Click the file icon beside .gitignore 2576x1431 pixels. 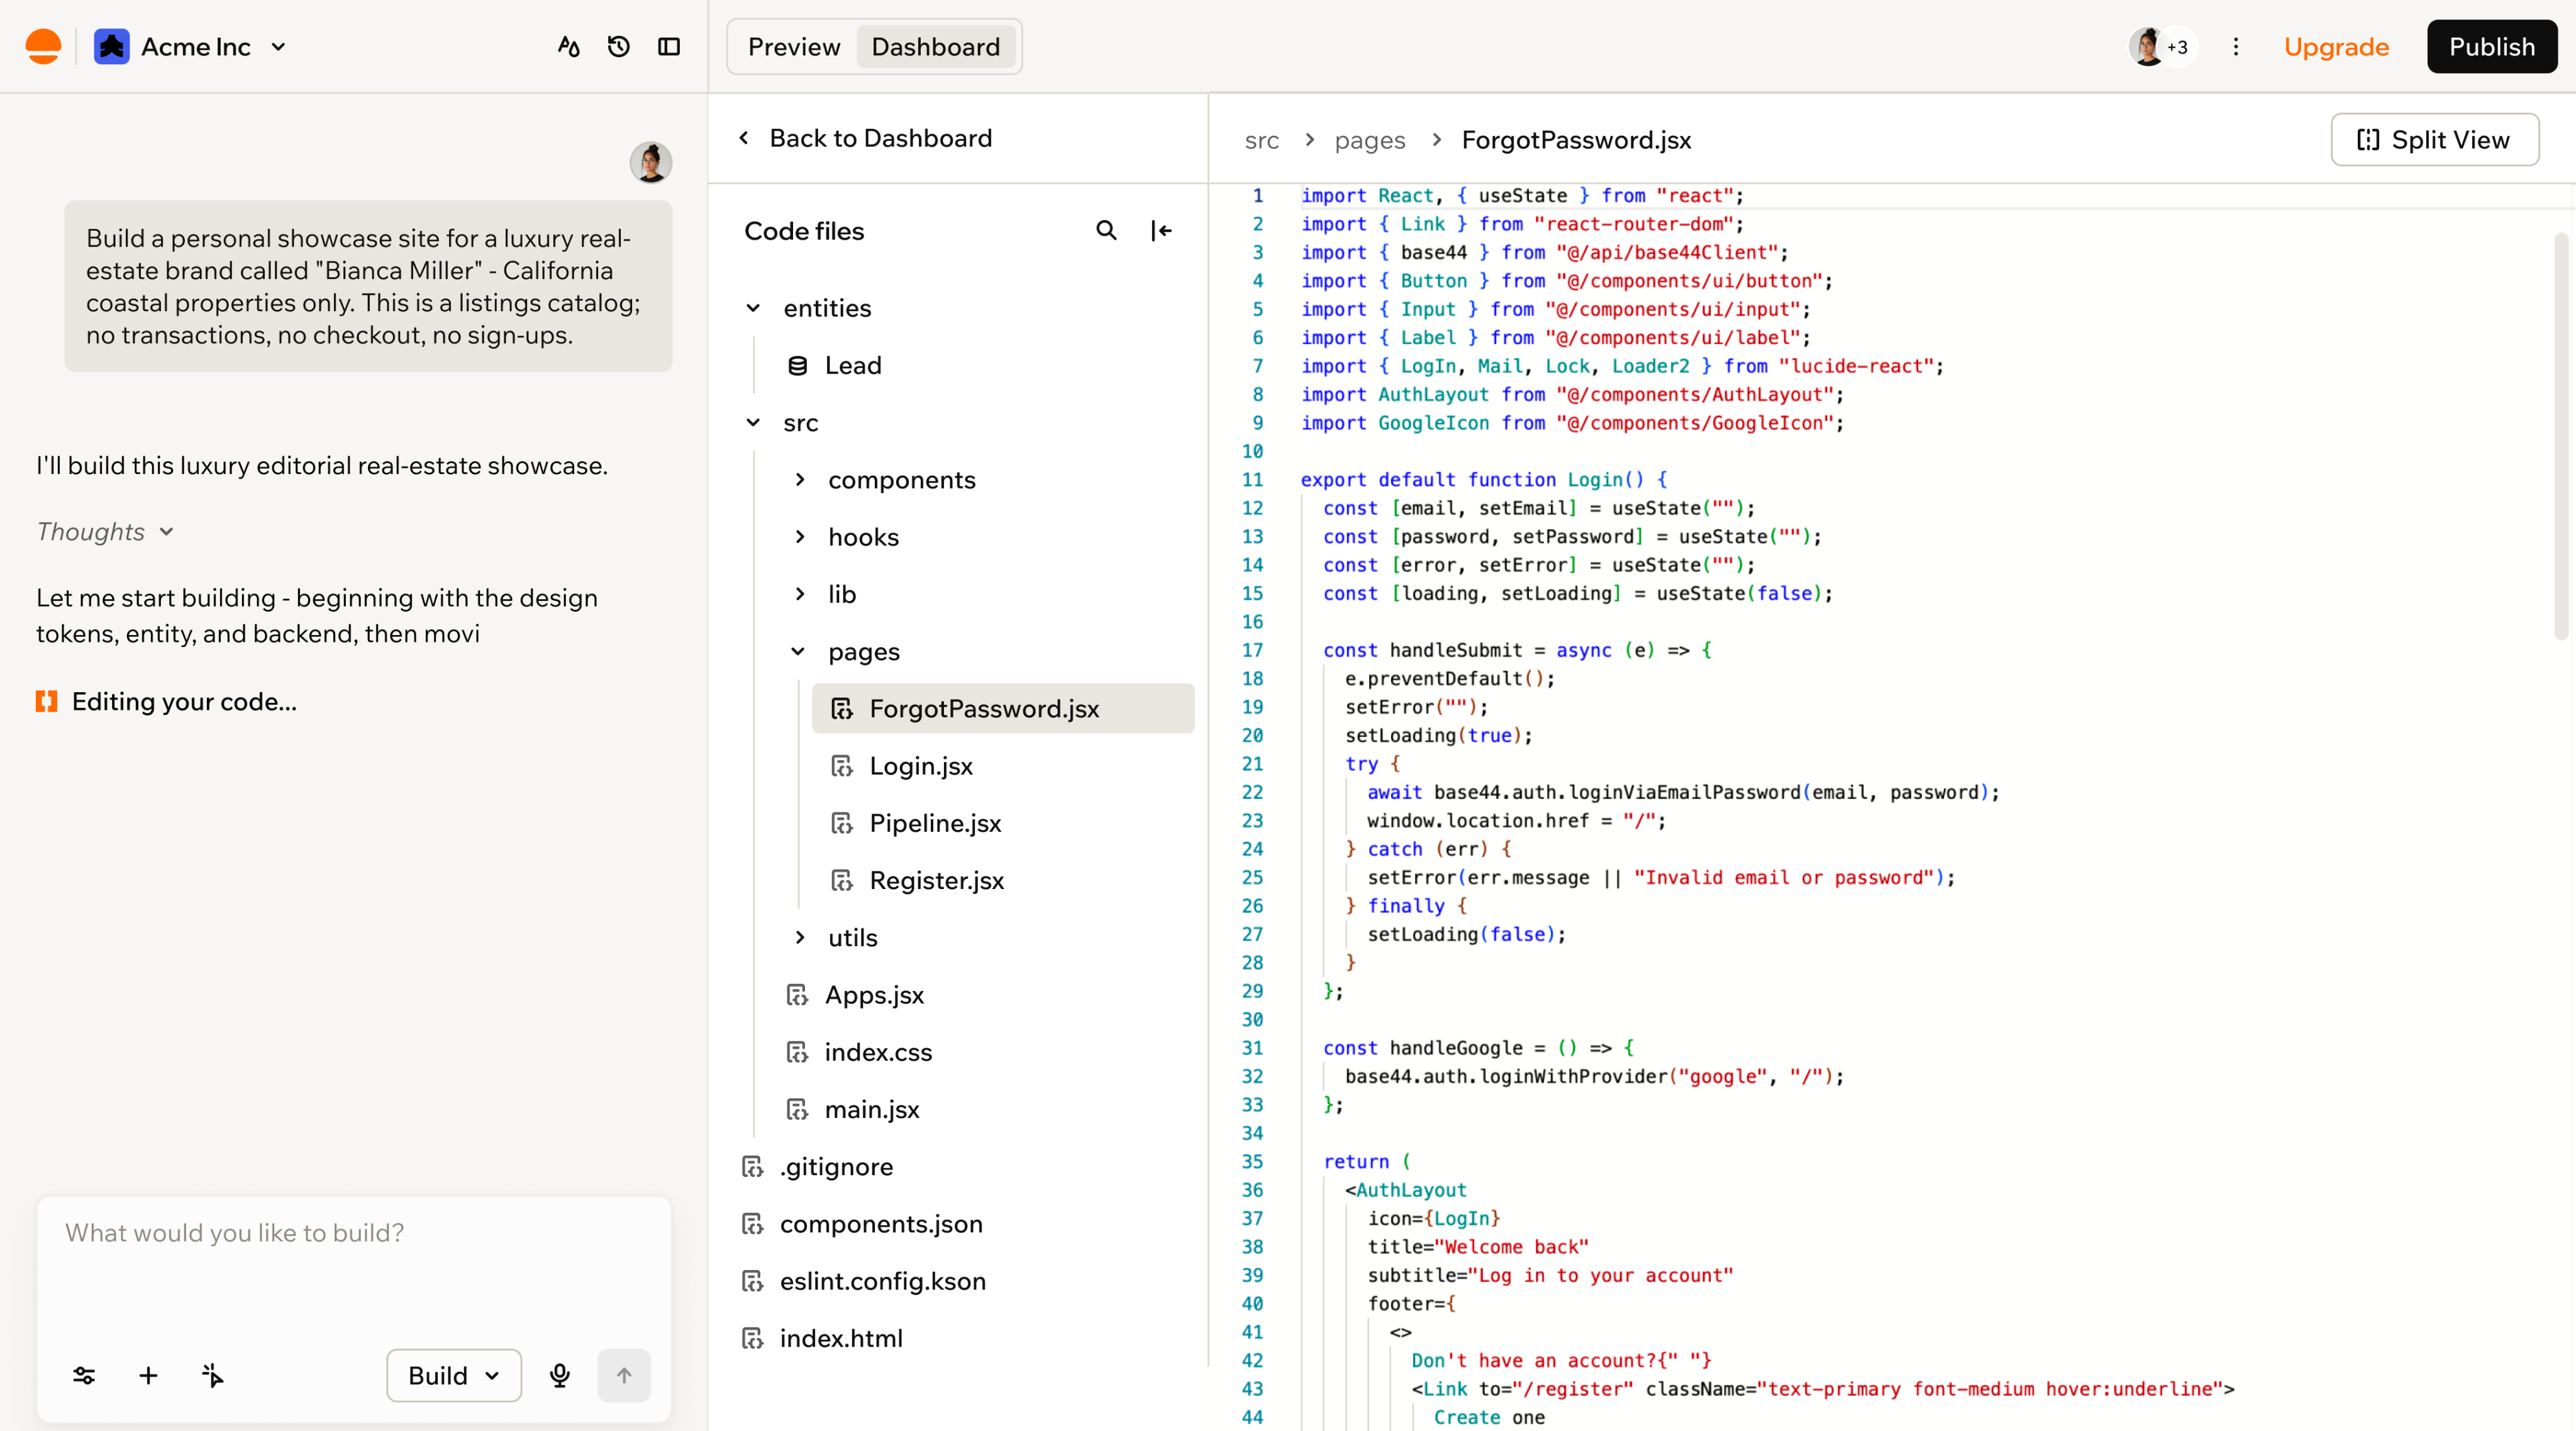[x=752, y=1167]
